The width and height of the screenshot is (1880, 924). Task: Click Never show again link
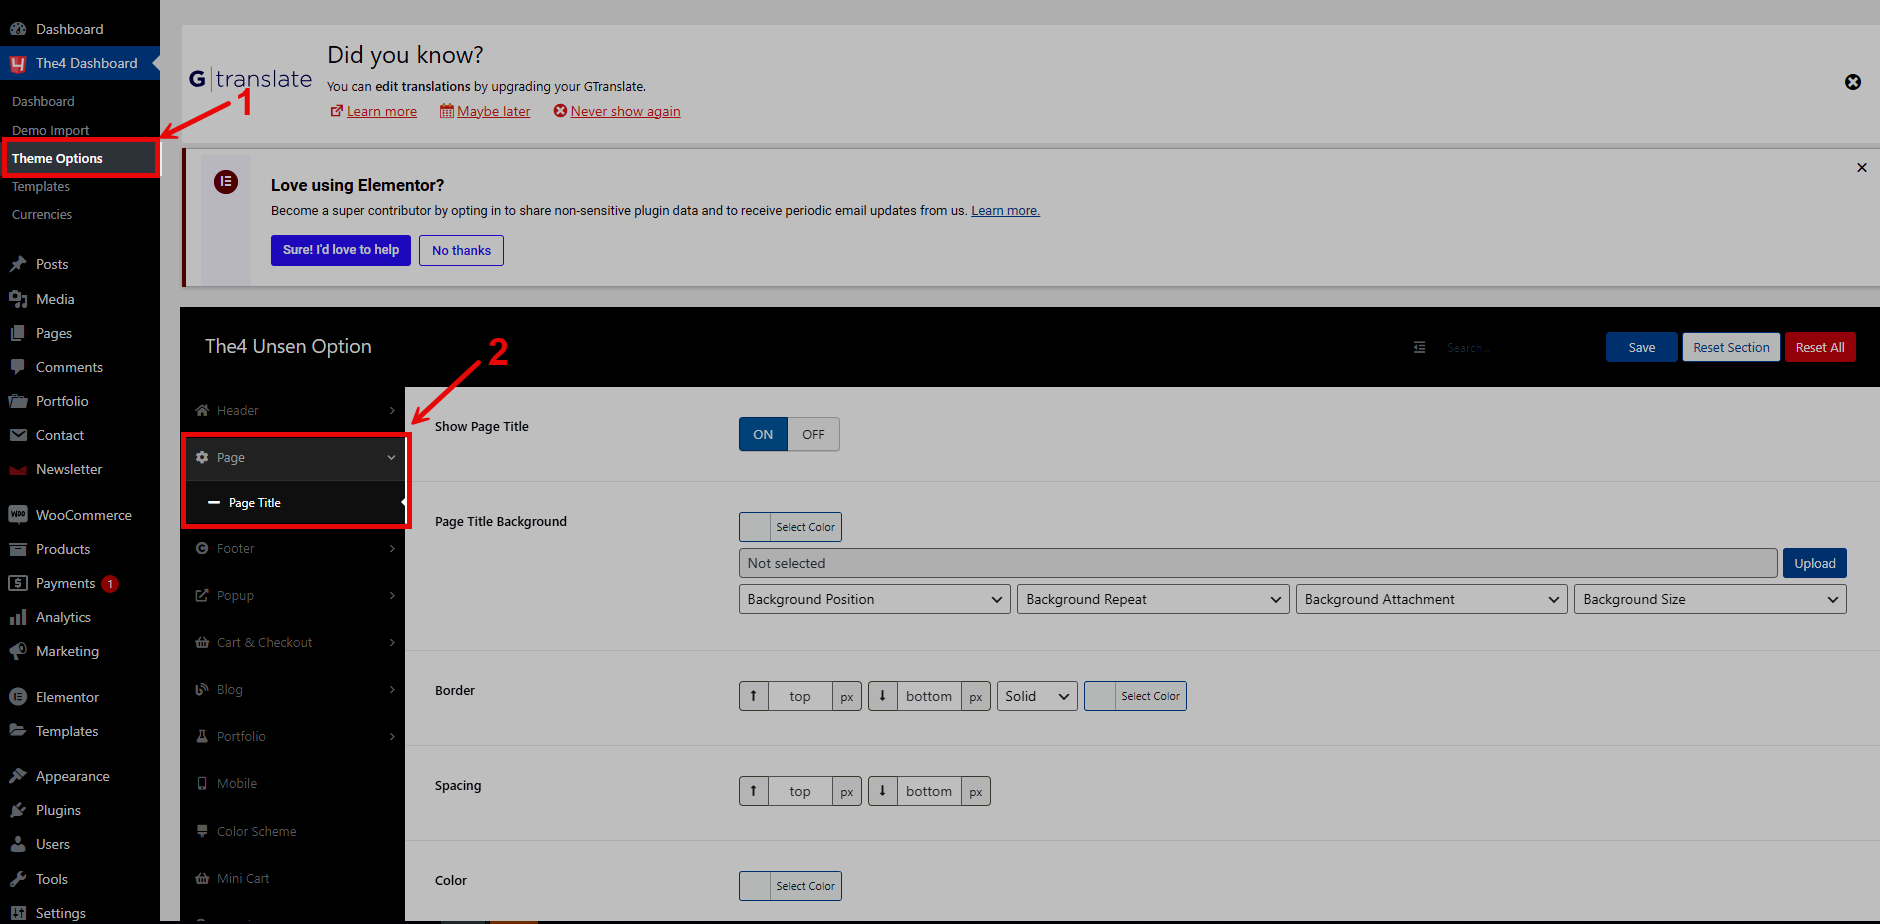pyautogui.click(x=625, y=111)
